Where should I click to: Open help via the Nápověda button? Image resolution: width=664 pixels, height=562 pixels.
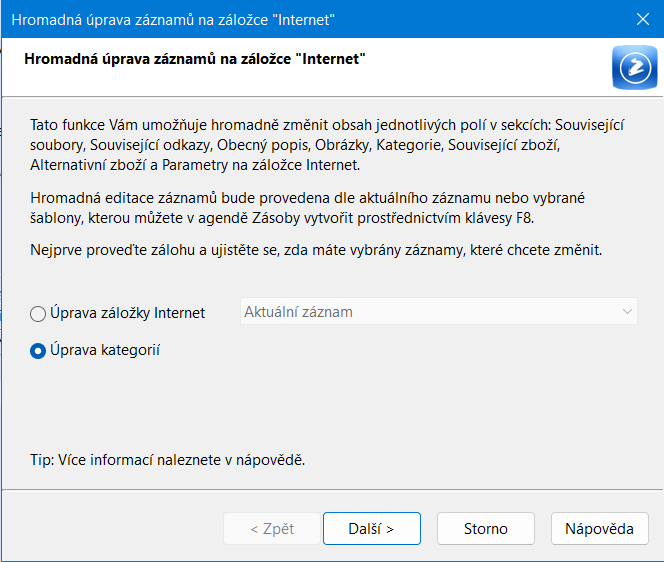pos(599,528)
